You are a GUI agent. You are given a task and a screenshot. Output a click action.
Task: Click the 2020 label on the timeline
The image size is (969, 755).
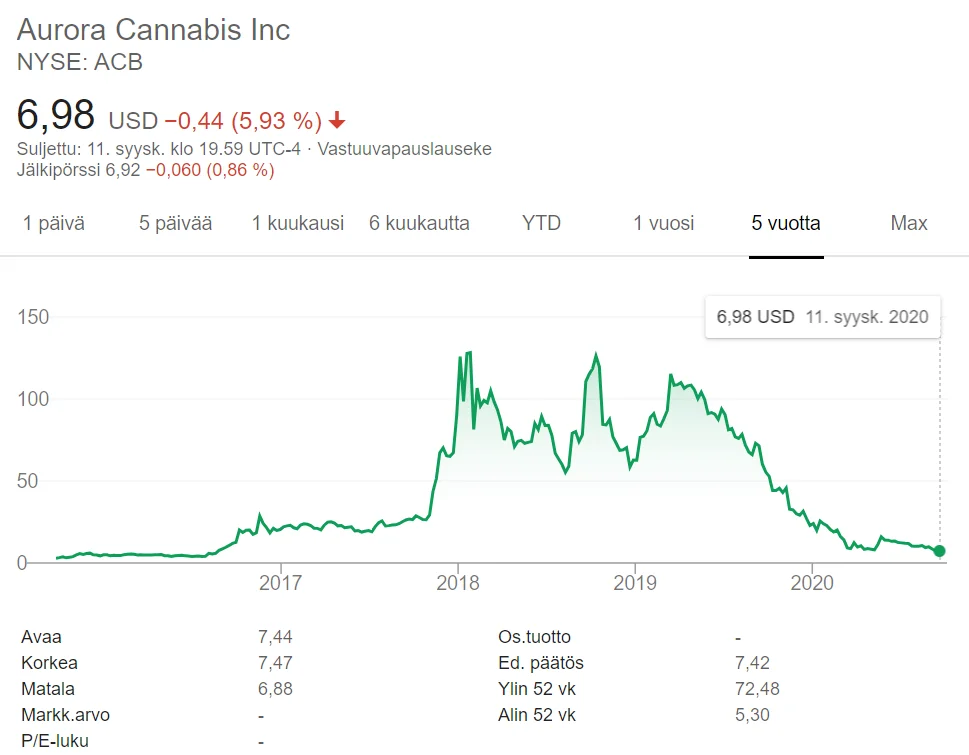pos(812,582)
